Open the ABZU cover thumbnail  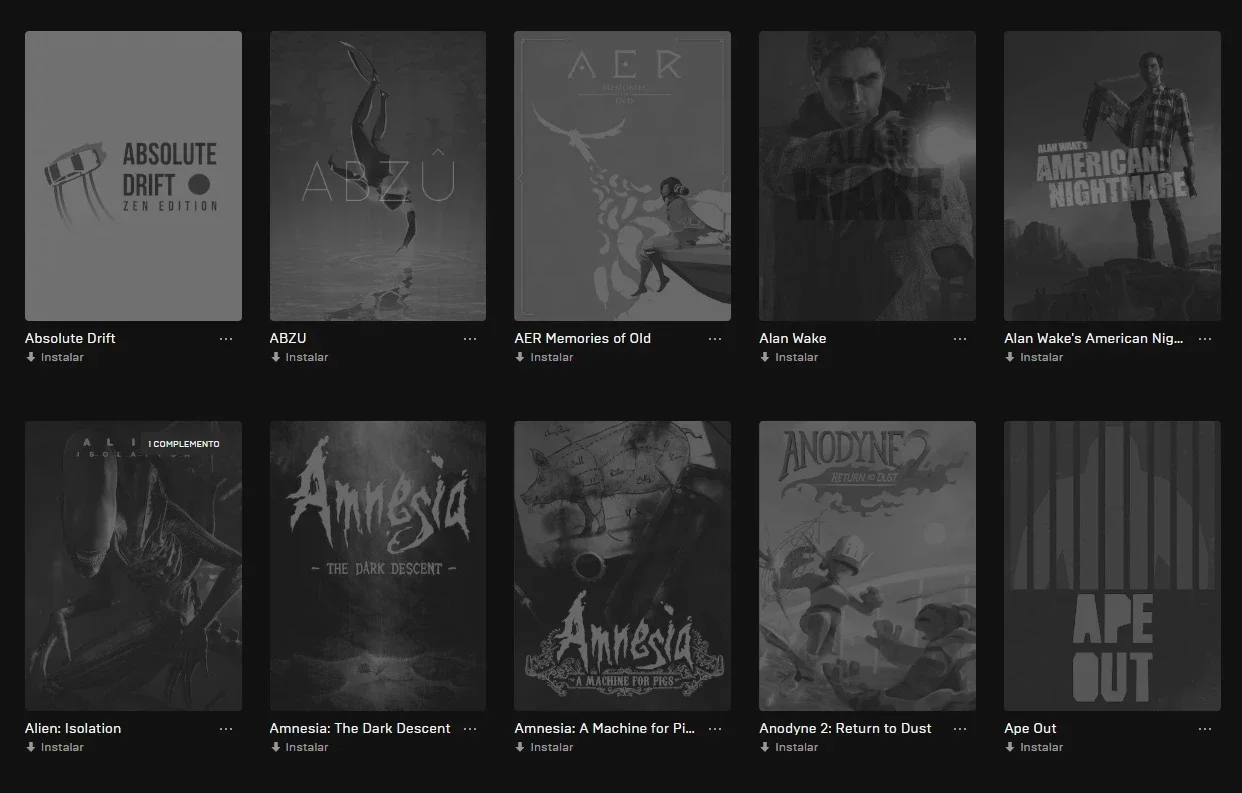point(378,176)
